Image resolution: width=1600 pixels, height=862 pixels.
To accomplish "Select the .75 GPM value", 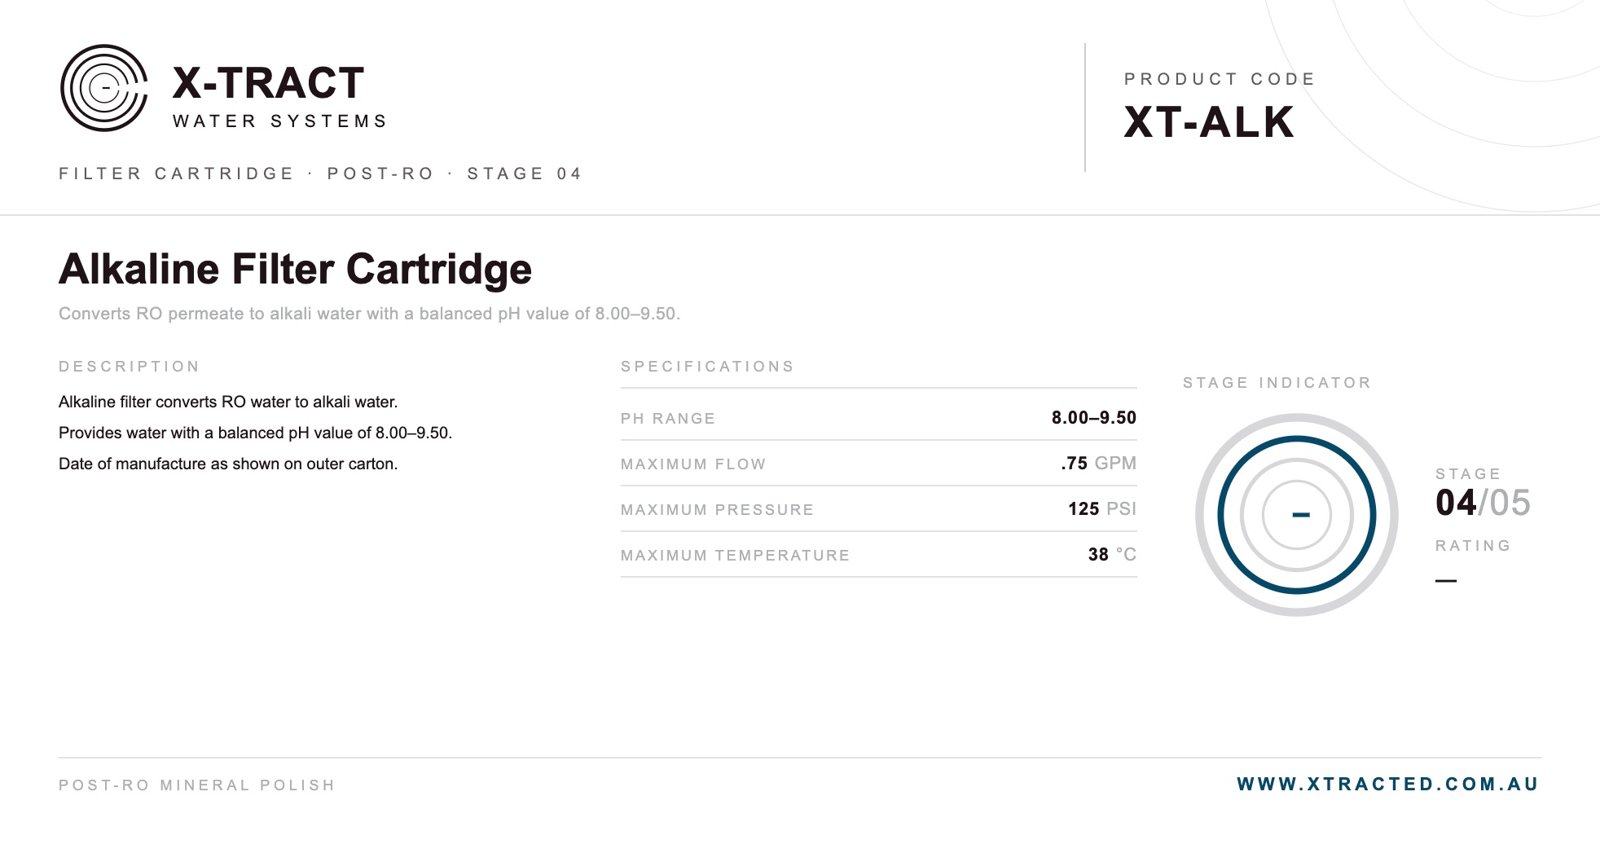I will point(1099,463).
